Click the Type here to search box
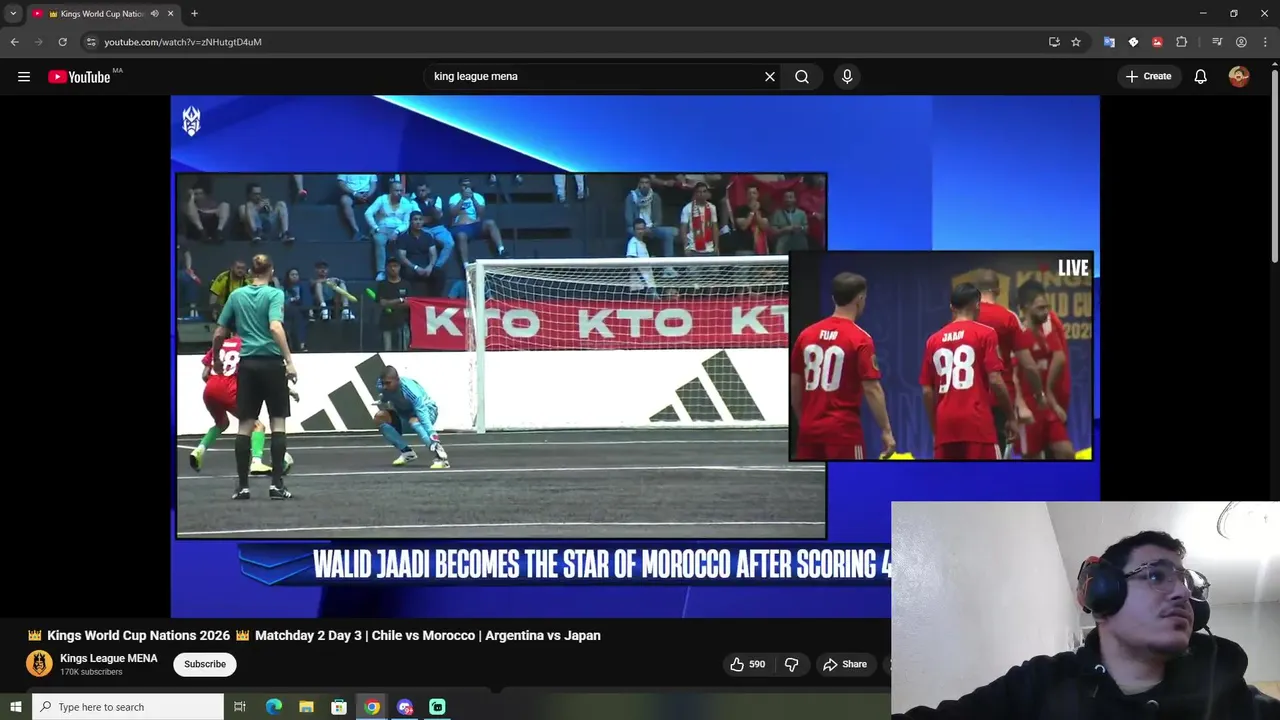The width and height of the screenshot is (1280, 720). [x=128, y=707]
